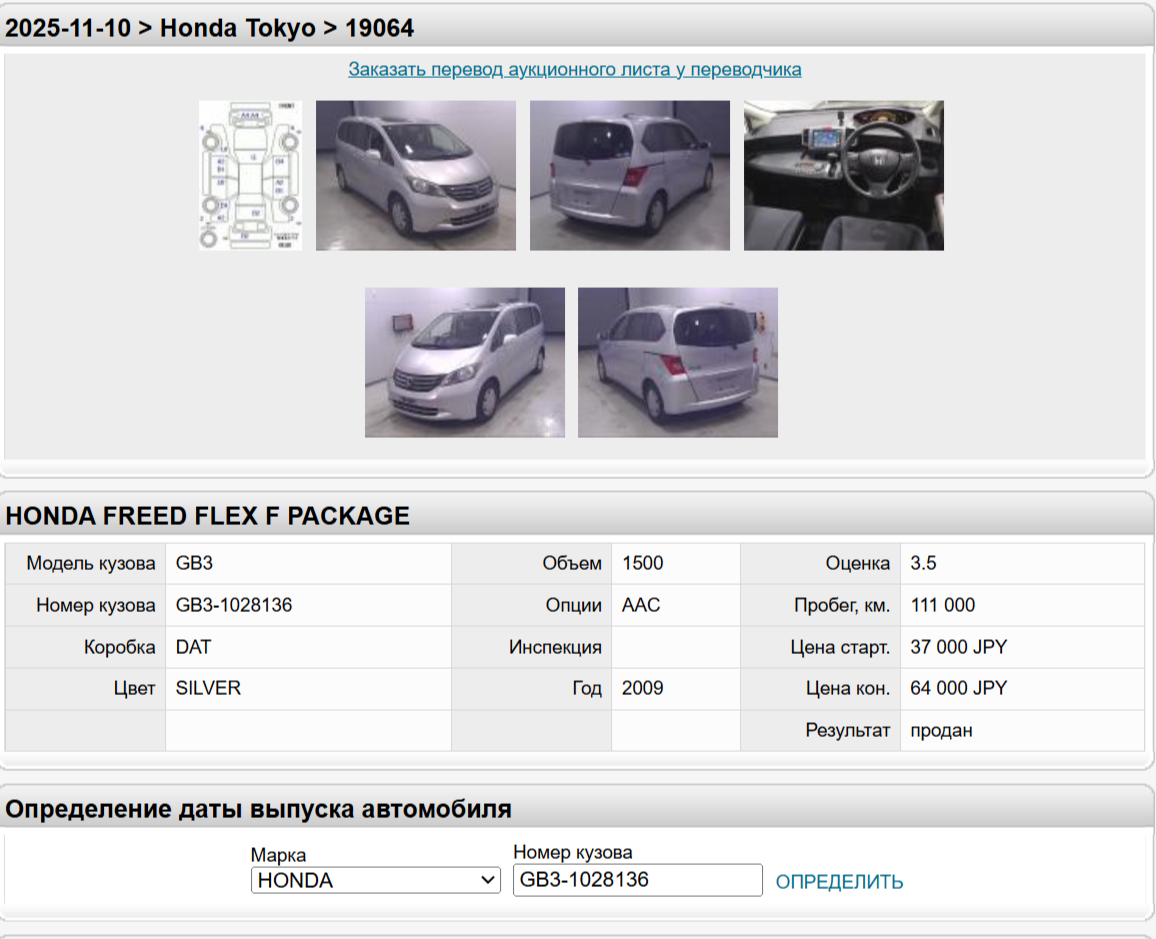Click the Модель кузова label
Viewport: 1156px width, 939px height.
91,563
